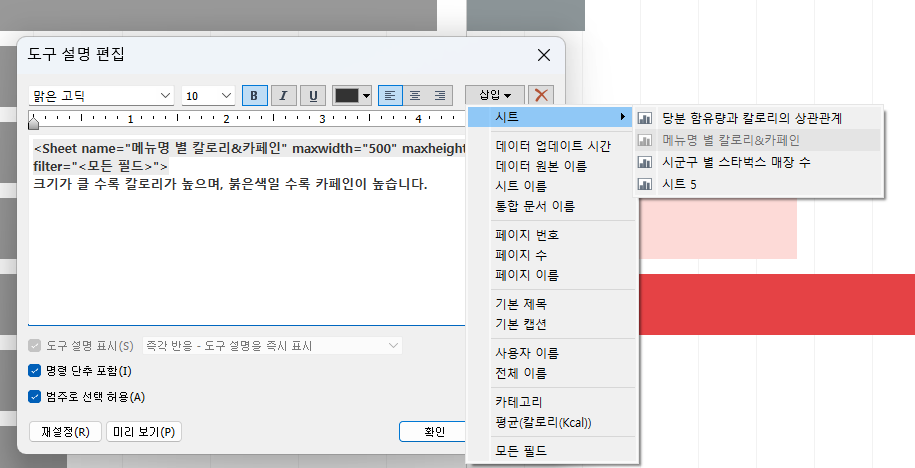Insert 전체 이름 field

pos(521,373)
